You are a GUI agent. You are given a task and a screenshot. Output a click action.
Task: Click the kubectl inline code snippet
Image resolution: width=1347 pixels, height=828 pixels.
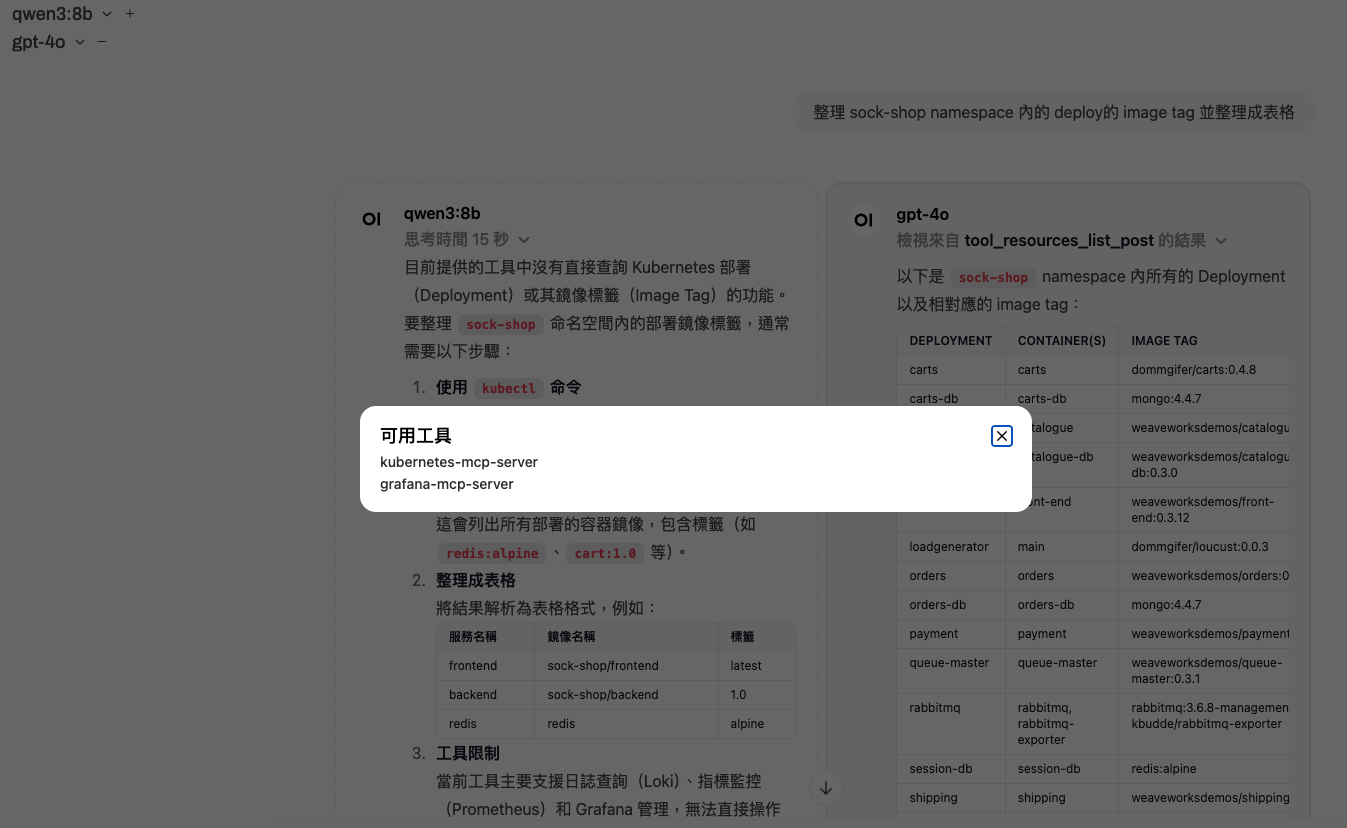[x=508, y=388]
